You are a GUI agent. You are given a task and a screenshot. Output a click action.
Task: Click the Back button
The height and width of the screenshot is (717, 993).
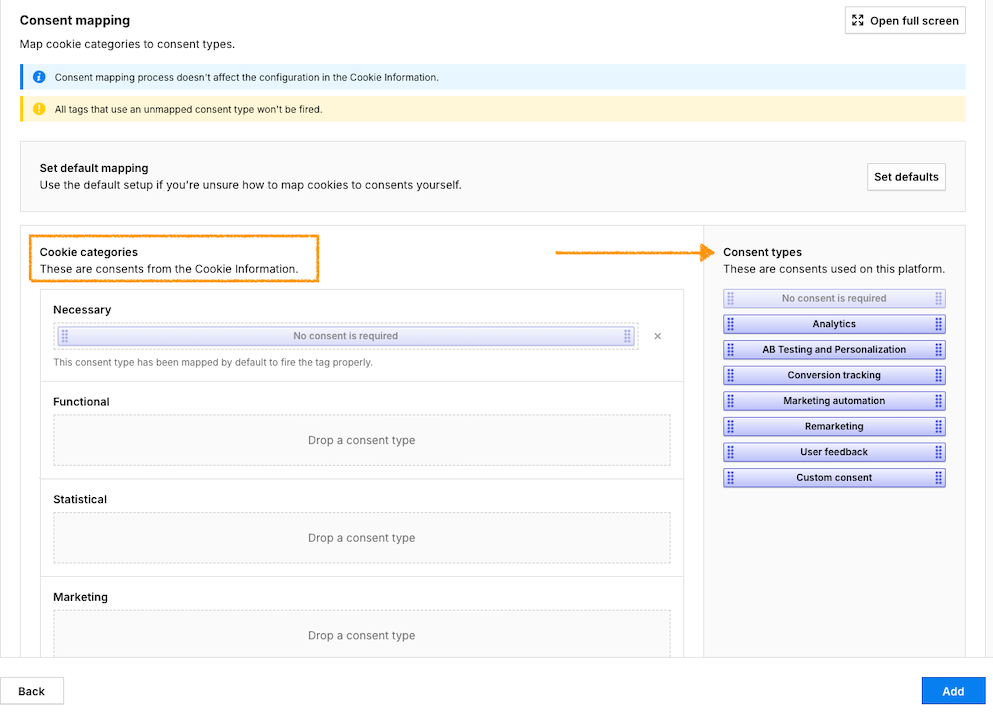32,690
